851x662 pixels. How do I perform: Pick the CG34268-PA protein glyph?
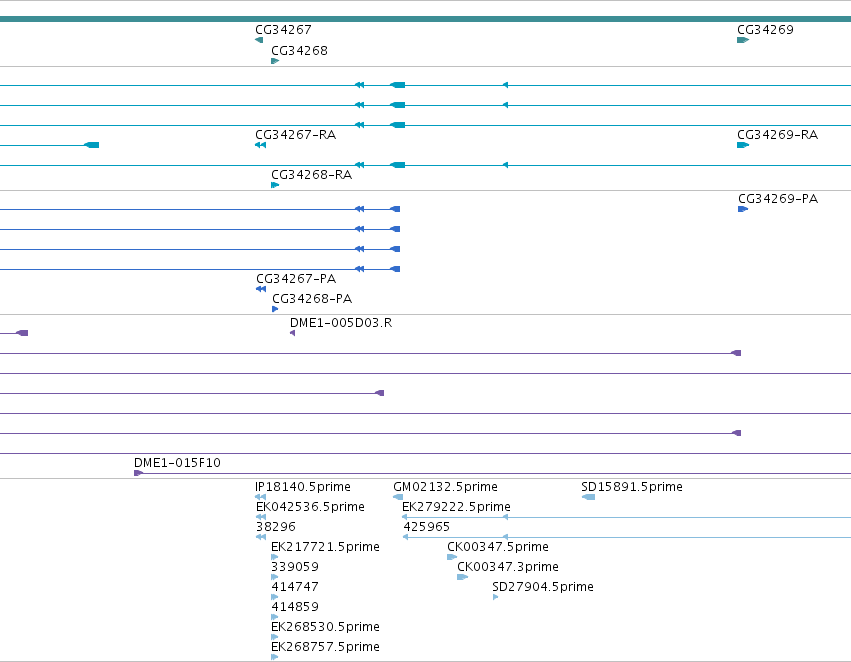(275, 309)
